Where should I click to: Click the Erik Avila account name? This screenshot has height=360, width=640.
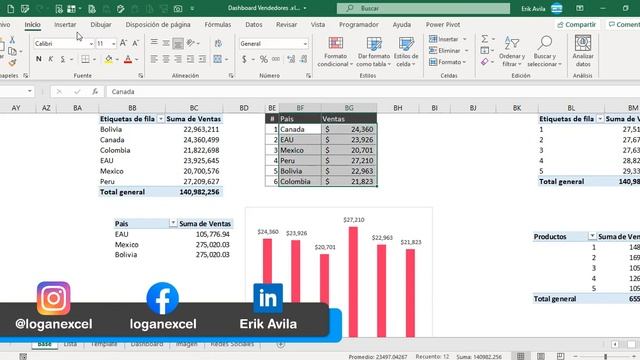pyautogui.click(x=533, y=9)
